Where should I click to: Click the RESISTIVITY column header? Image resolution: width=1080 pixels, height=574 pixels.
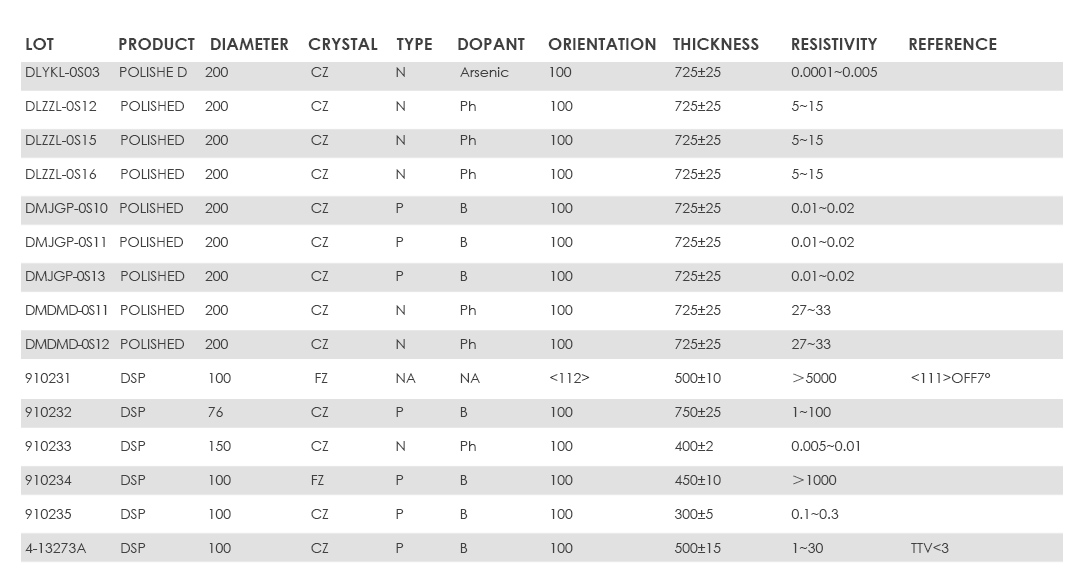833,44
